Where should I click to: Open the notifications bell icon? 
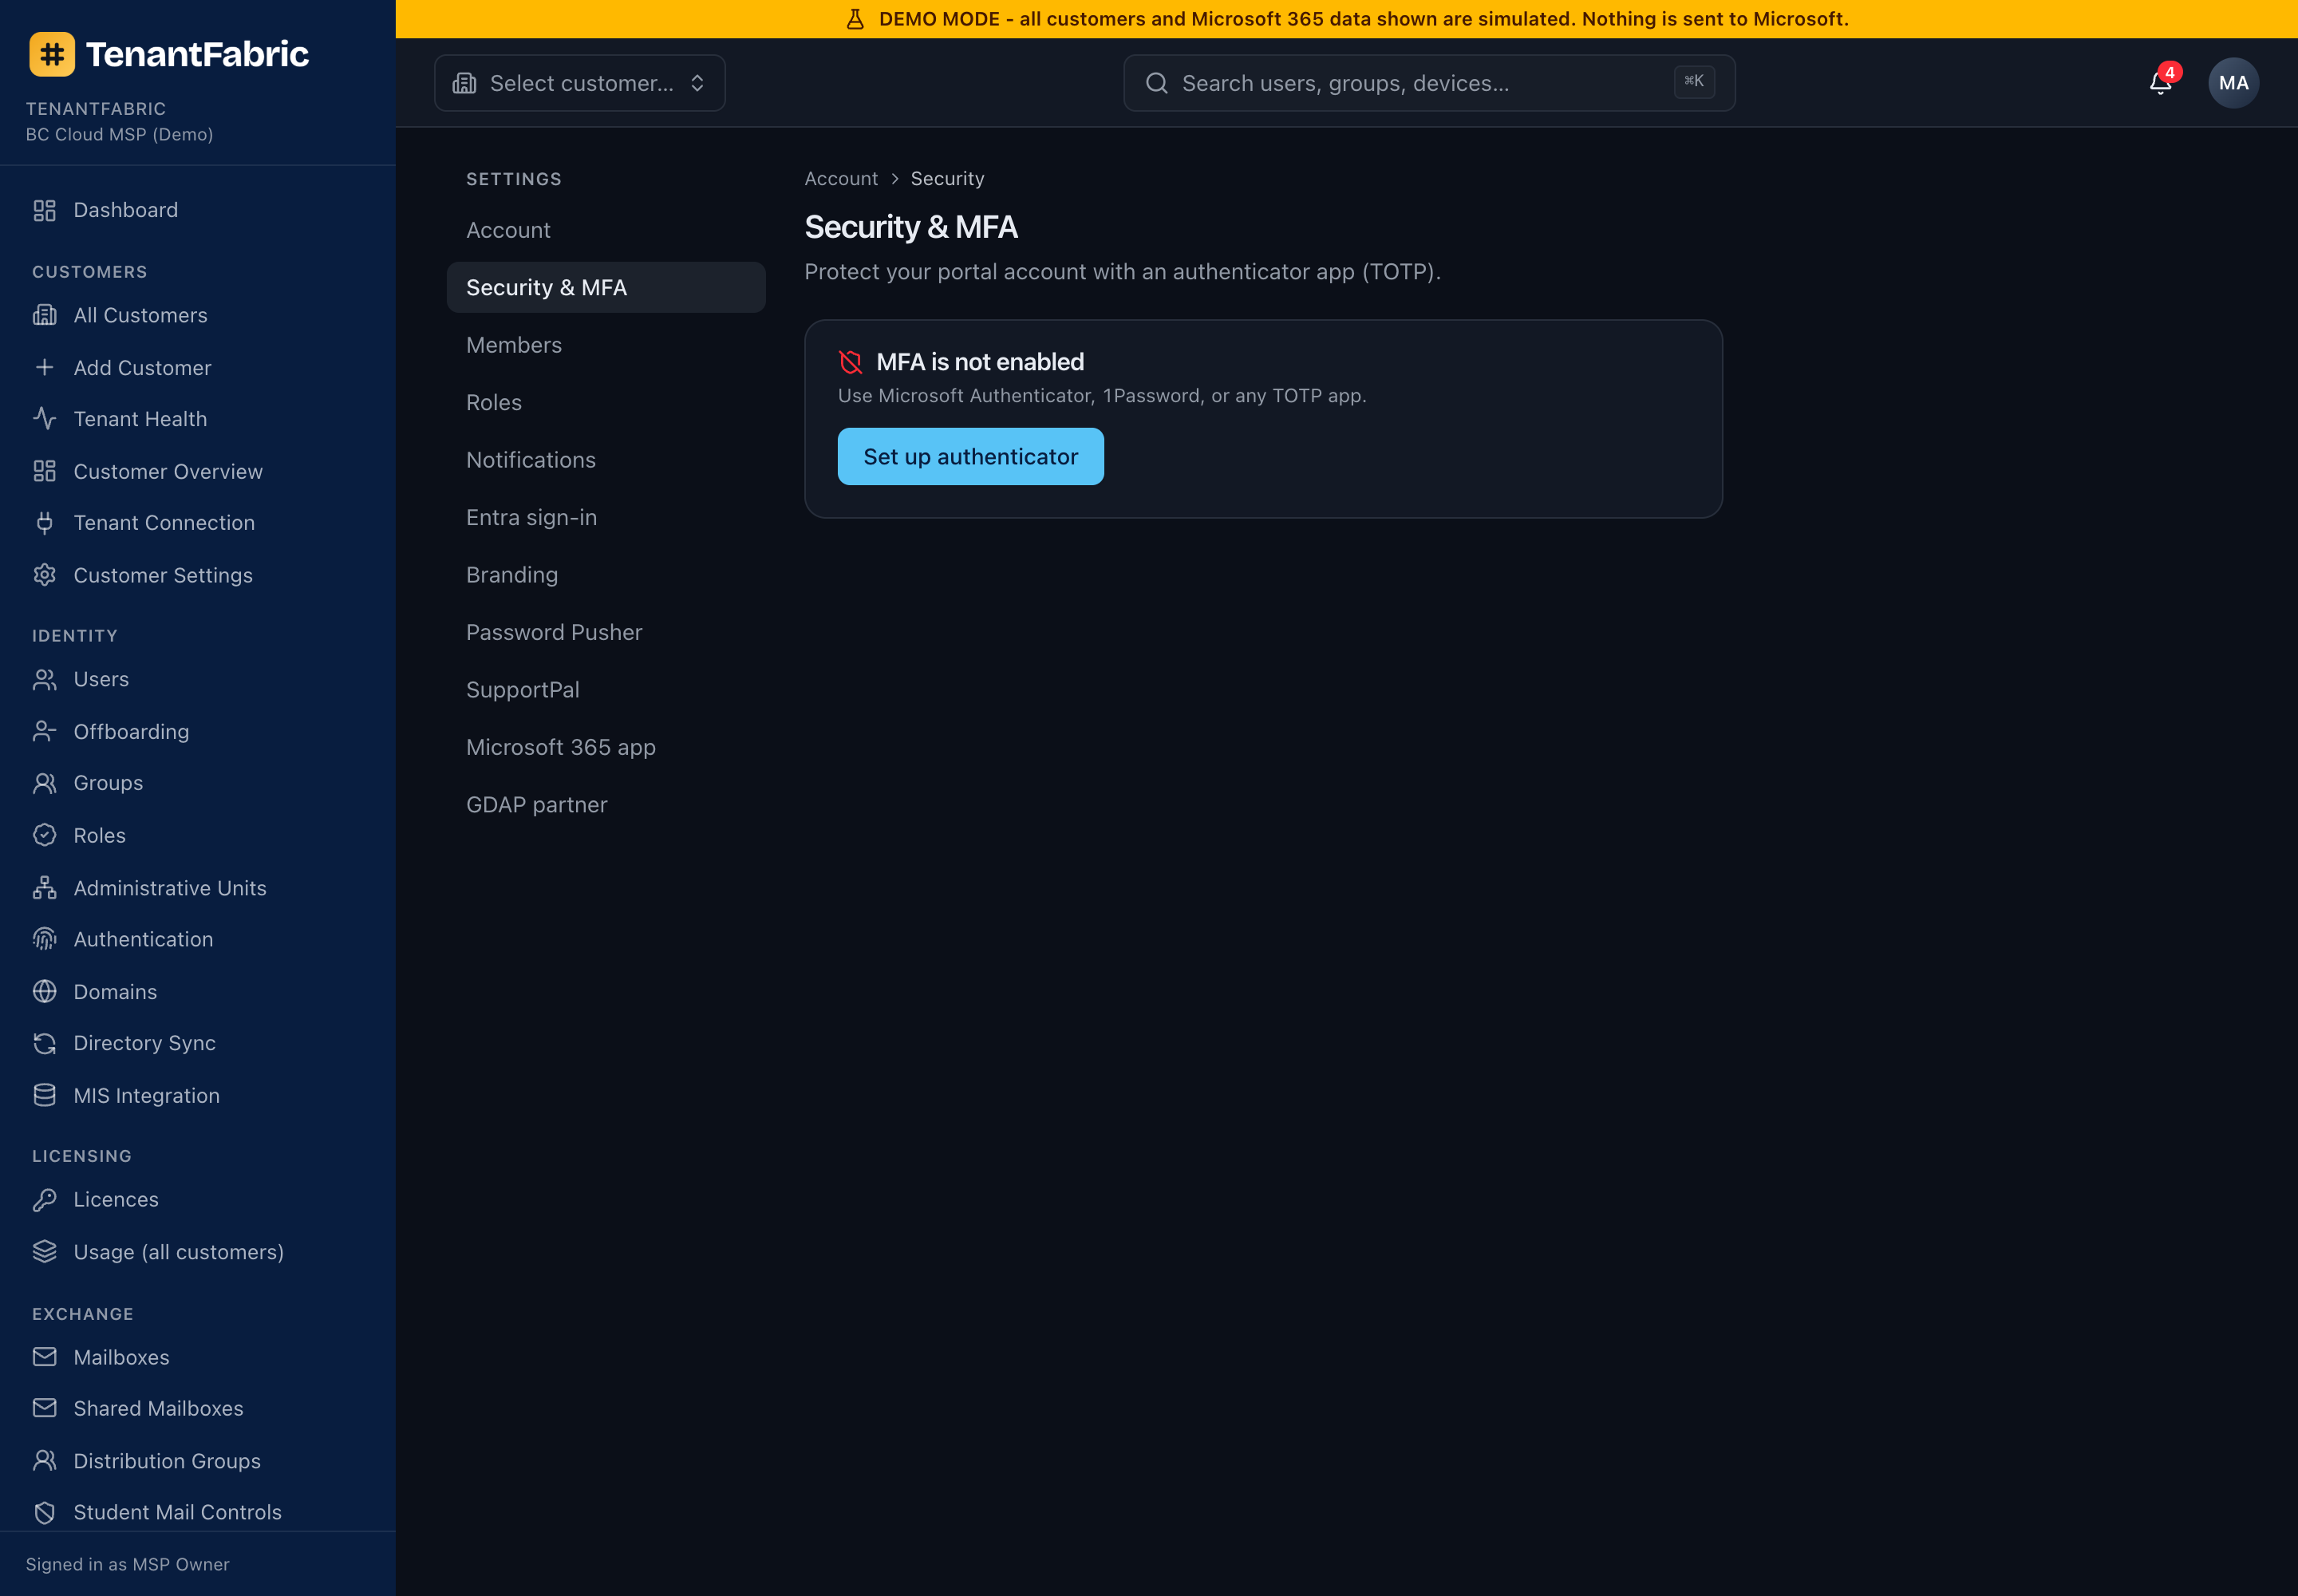tap(2160, 83)
